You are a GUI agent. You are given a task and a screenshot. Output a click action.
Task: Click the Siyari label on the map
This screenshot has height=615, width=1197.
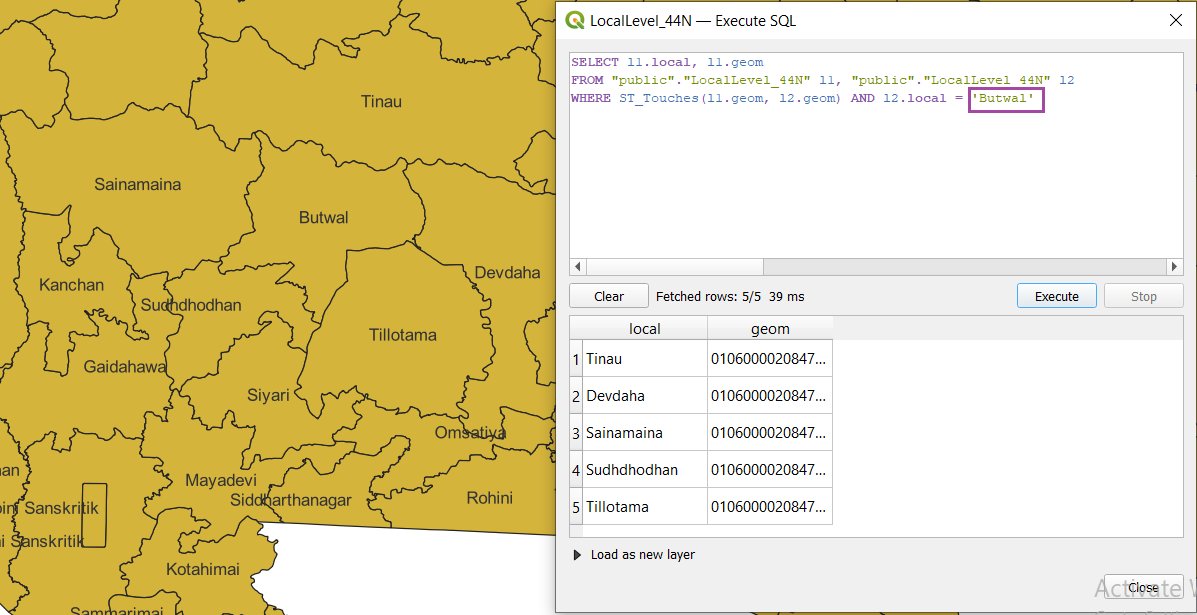coord(269,395)
